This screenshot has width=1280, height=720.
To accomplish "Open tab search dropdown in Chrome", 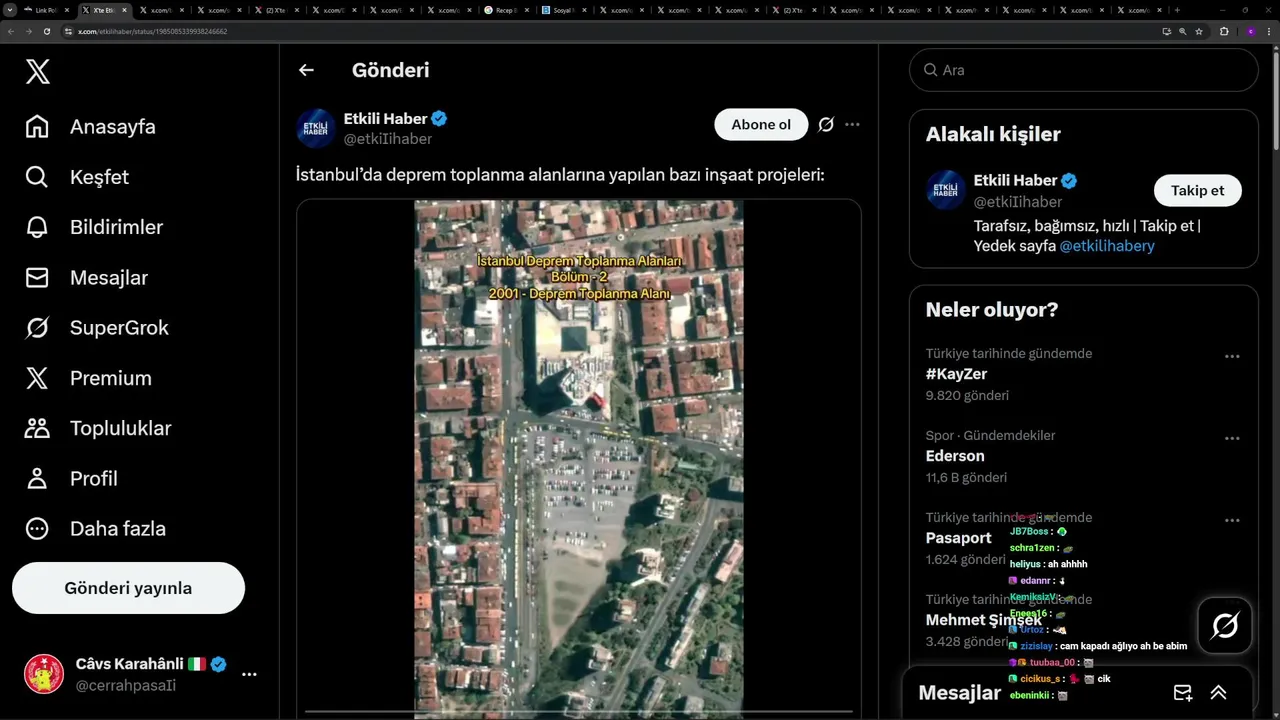I will tap(10, 10).
